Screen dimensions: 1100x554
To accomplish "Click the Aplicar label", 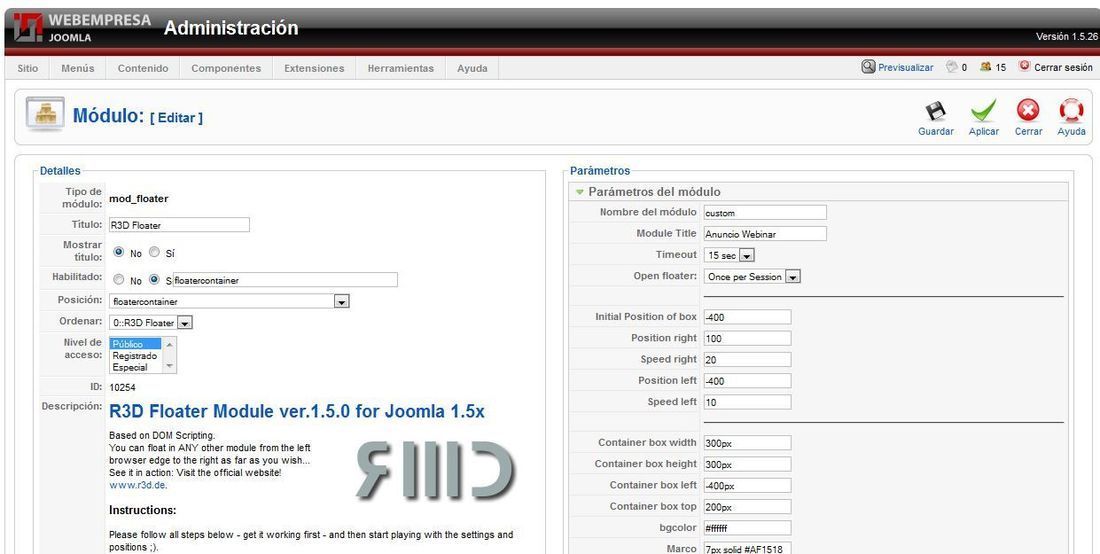I will 984,131.
